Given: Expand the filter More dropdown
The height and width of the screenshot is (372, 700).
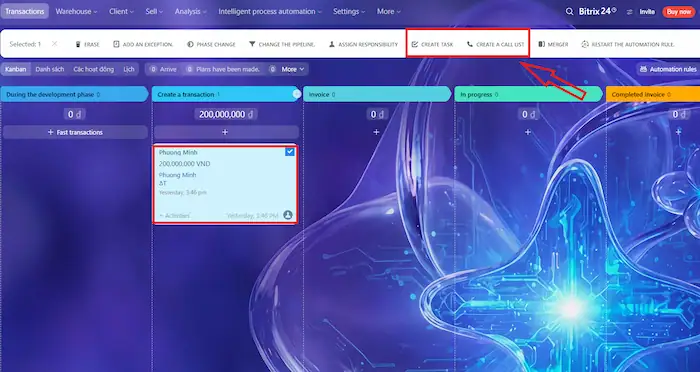Looking at the screenshot, I should [x=293, y=69].
